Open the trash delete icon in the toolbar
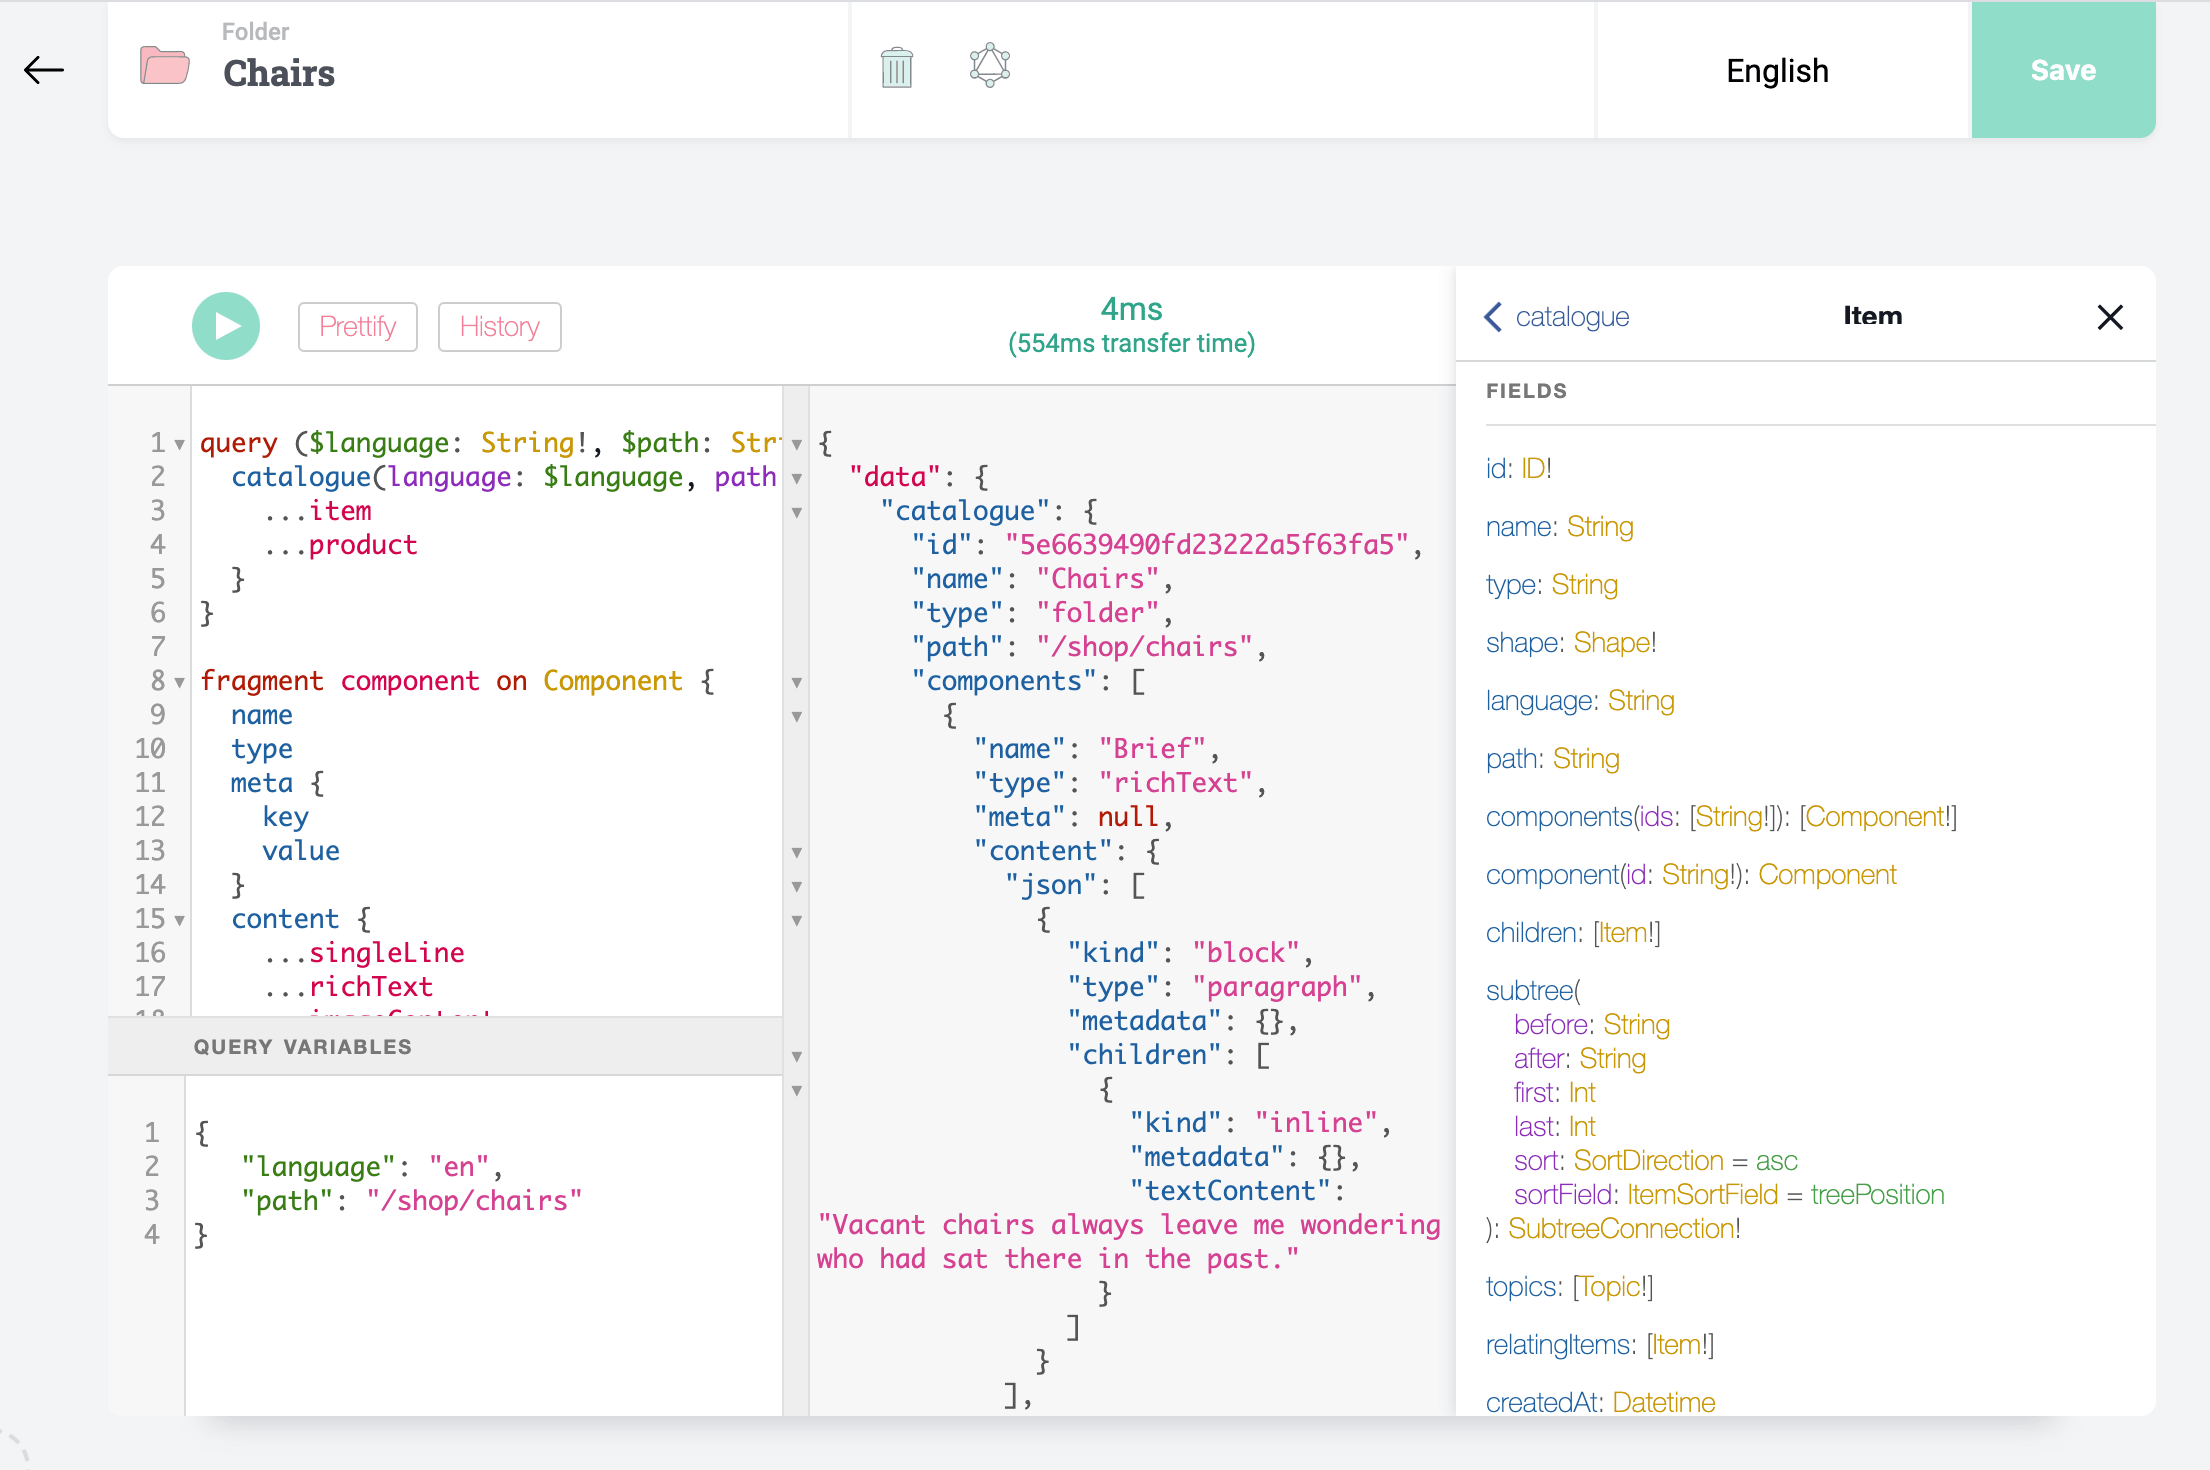The width and height of the screenshot is (2210, 1470). click(x=897, y=66)
